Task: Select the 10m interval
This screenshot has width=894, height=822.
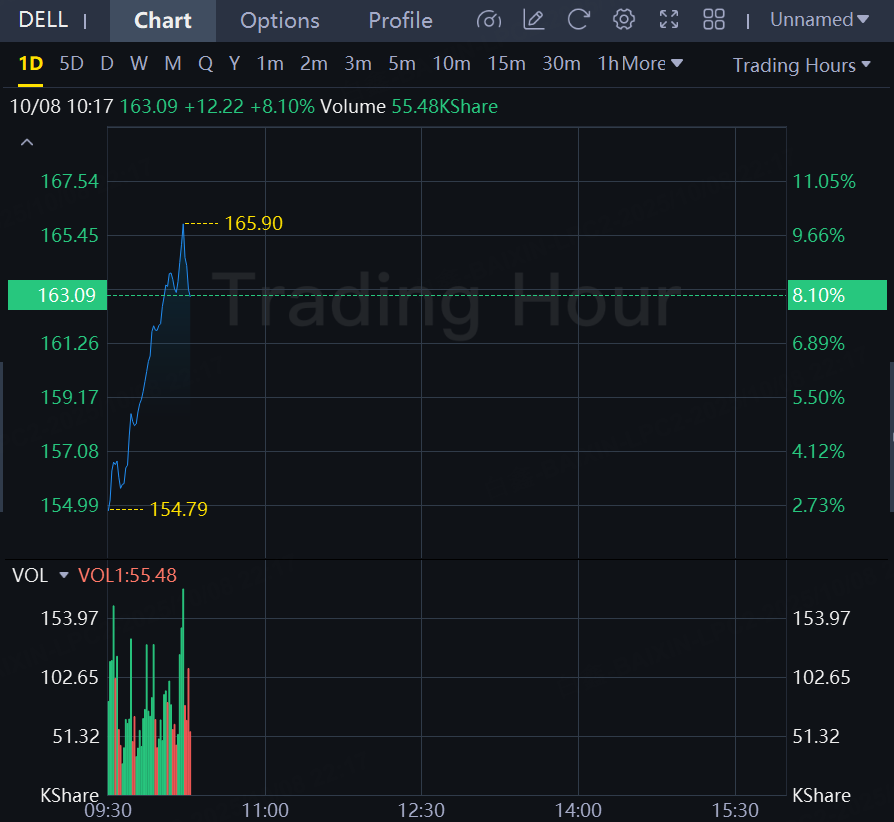Action: pyautogui.click(x=451, y=63)
